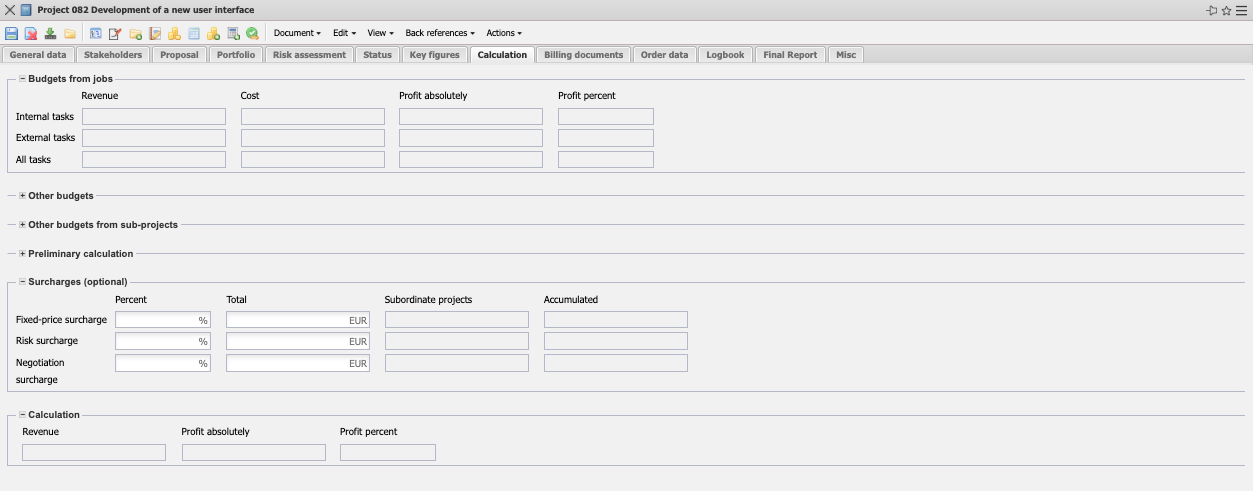The image size is (1253, 491).
Task: Expand the Other budgets section
Action: pyautogui.click(x=23, y=196)
